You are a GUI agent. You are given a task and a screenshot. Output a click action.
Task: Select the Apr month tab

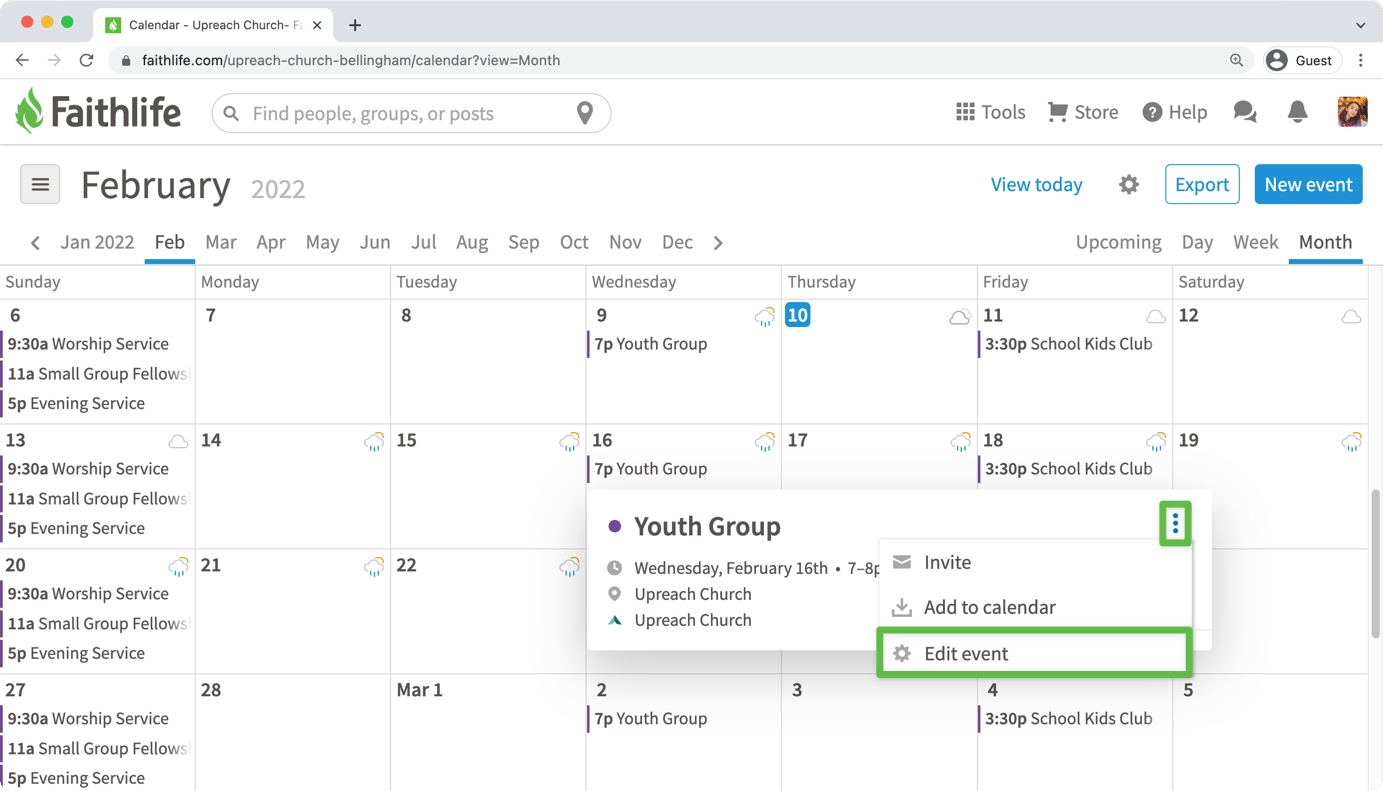(x=271, y=242)
